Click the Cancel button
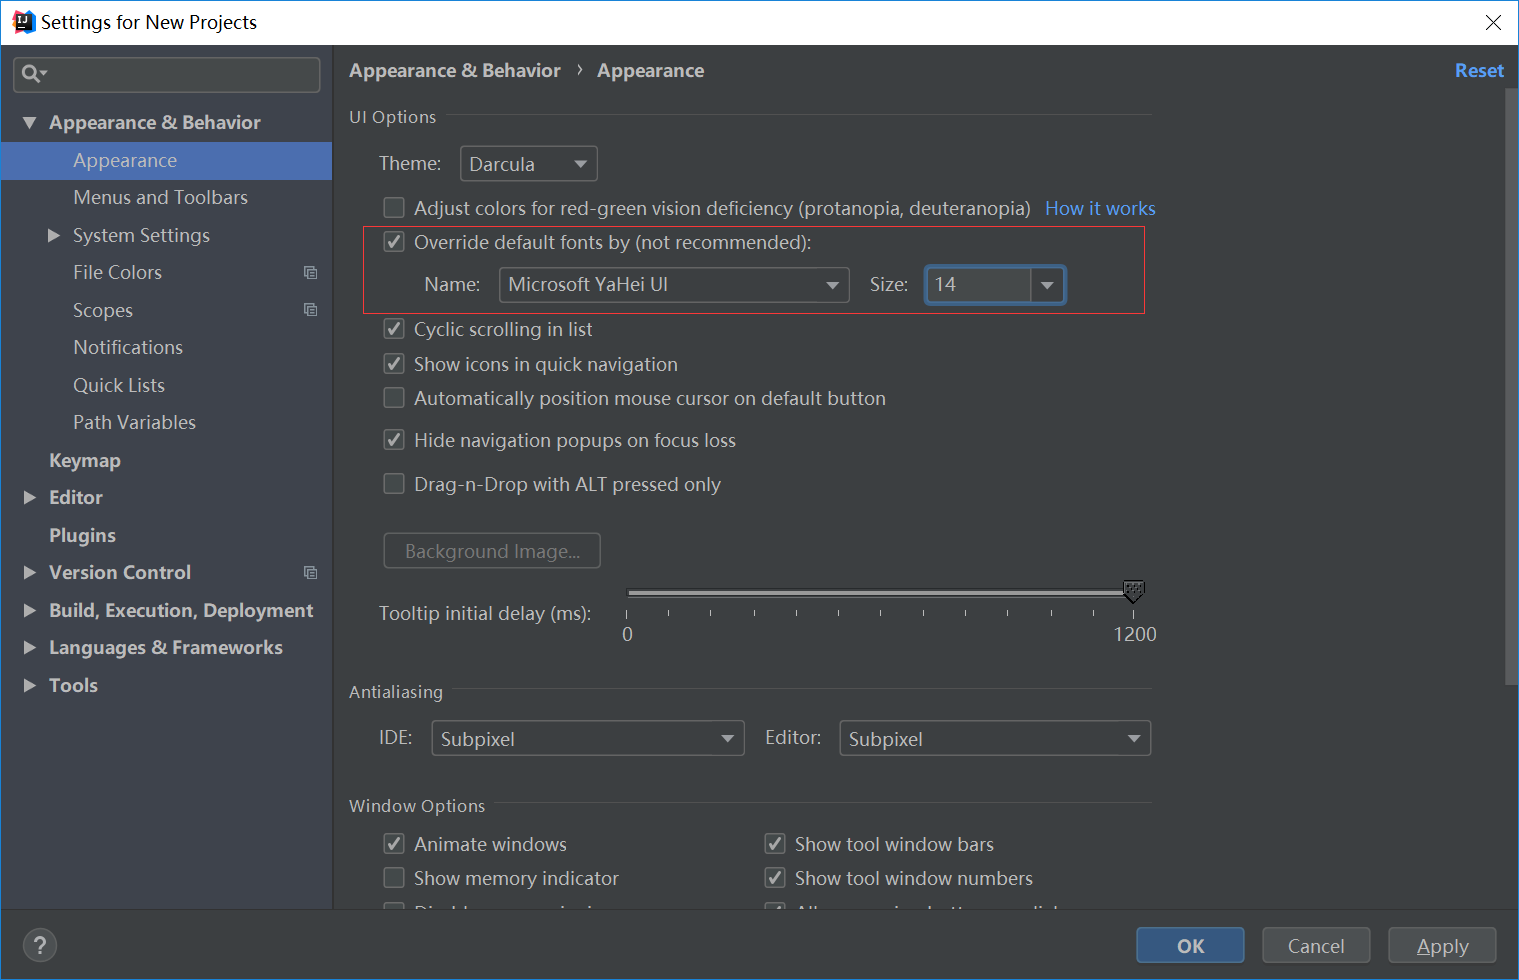The height and width of the screenshot is (980, 1519). 1316,945
